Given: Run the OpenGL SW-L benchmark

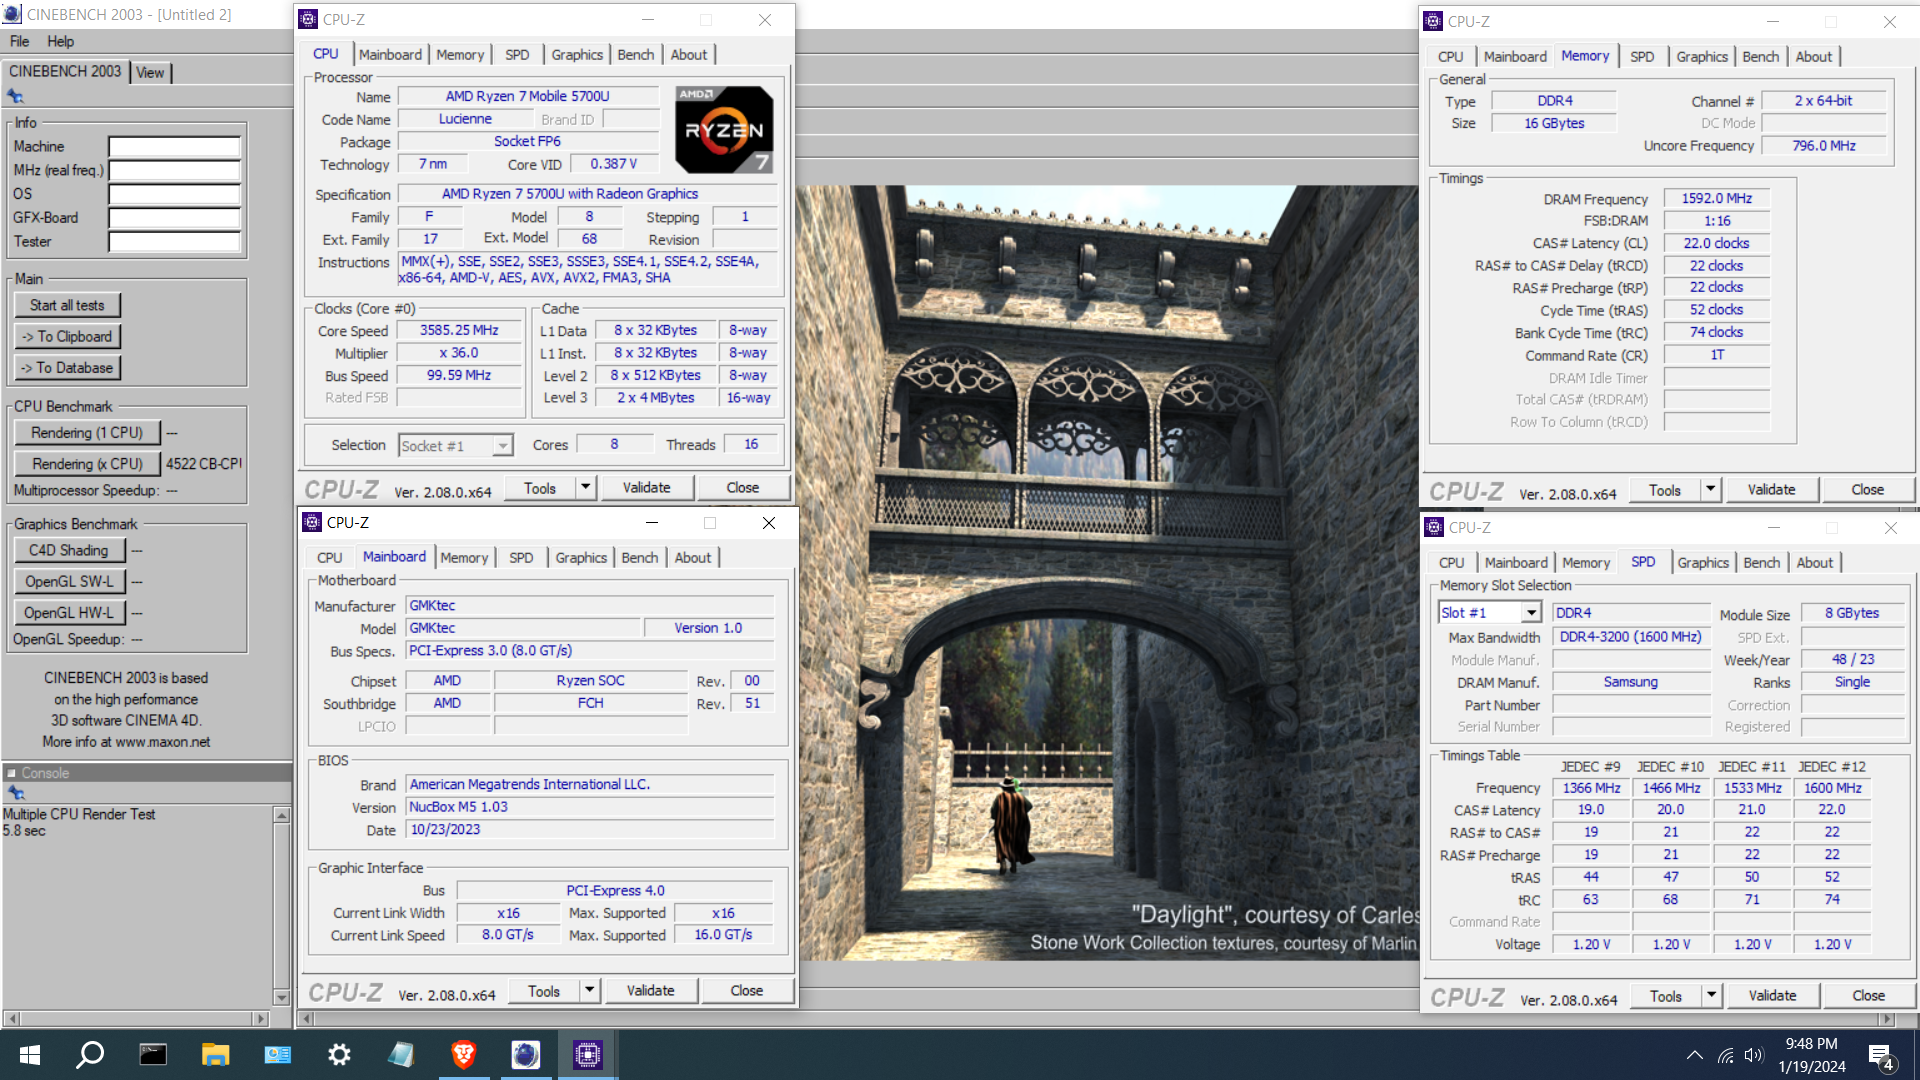Looking at the screenshot, I should click(69, 582).
